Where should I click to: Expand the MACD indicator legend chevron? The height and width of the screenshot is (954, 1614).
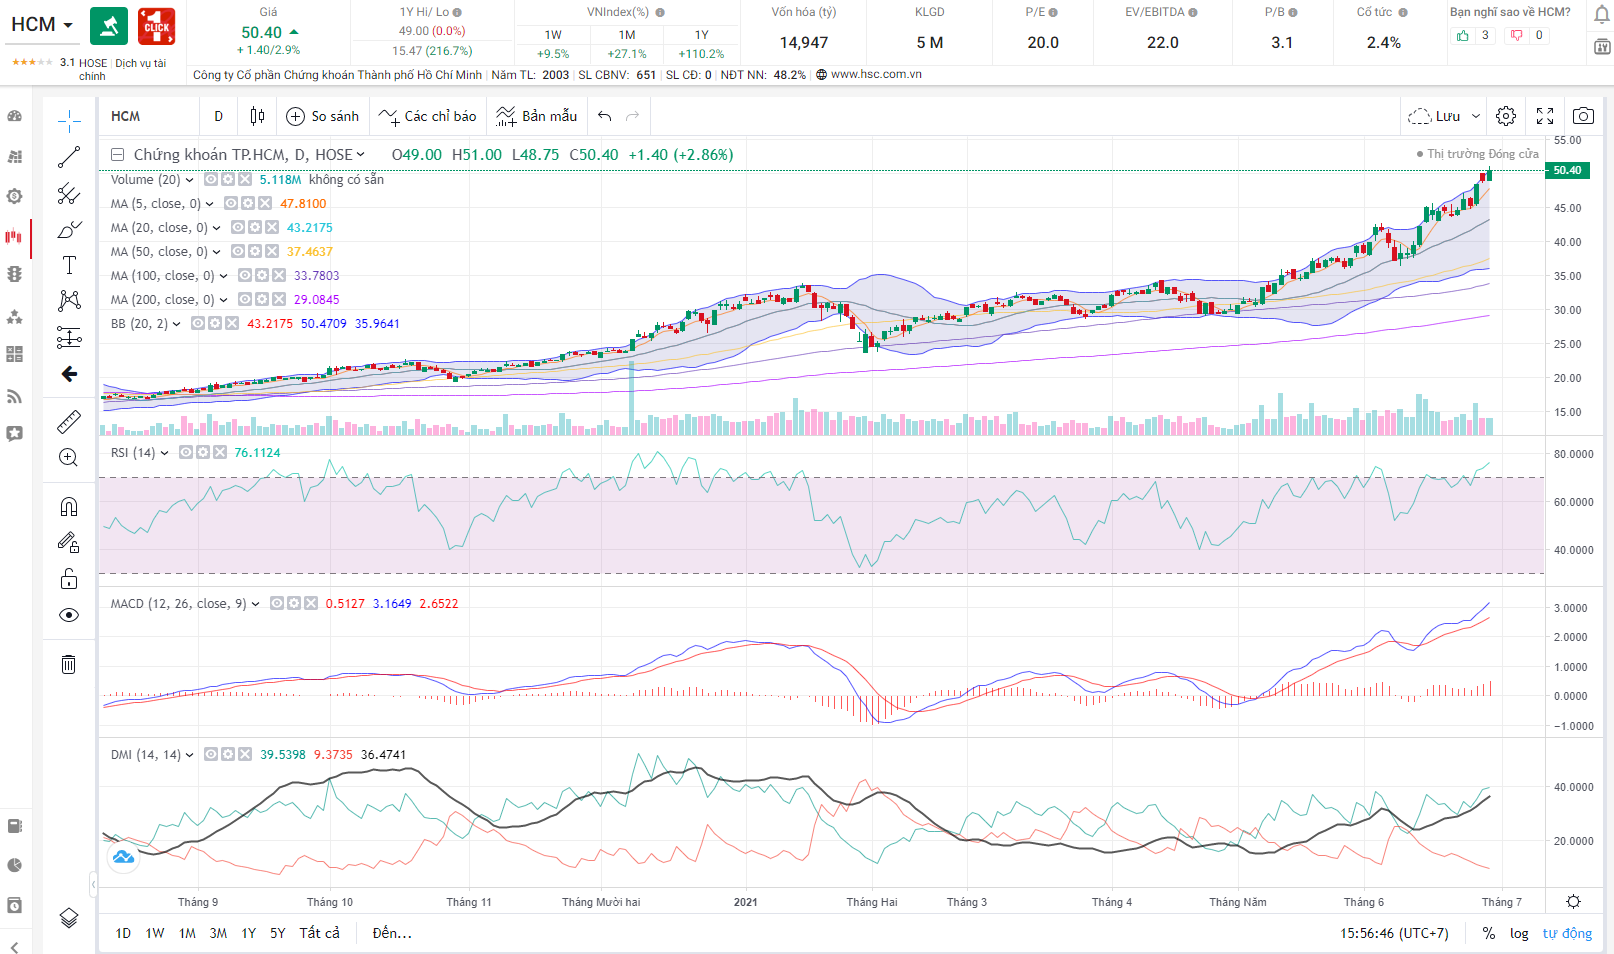pyautogui.click(x=256, y=604)
